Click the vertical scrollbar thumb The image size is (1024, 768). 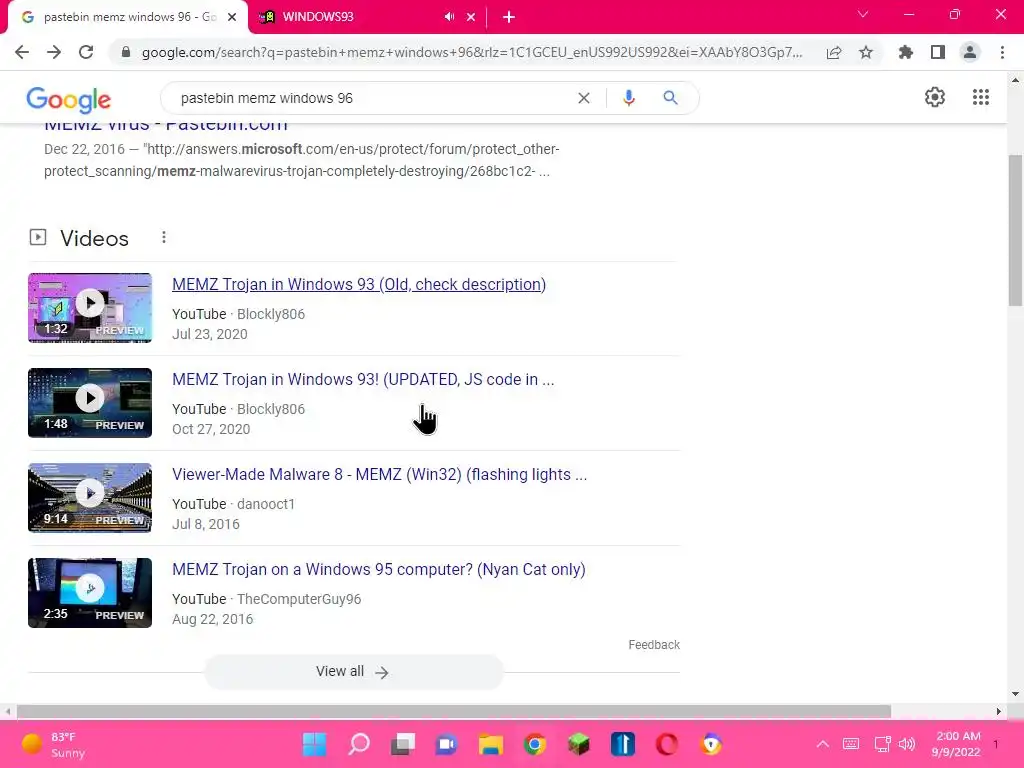tap(1015, 230)
